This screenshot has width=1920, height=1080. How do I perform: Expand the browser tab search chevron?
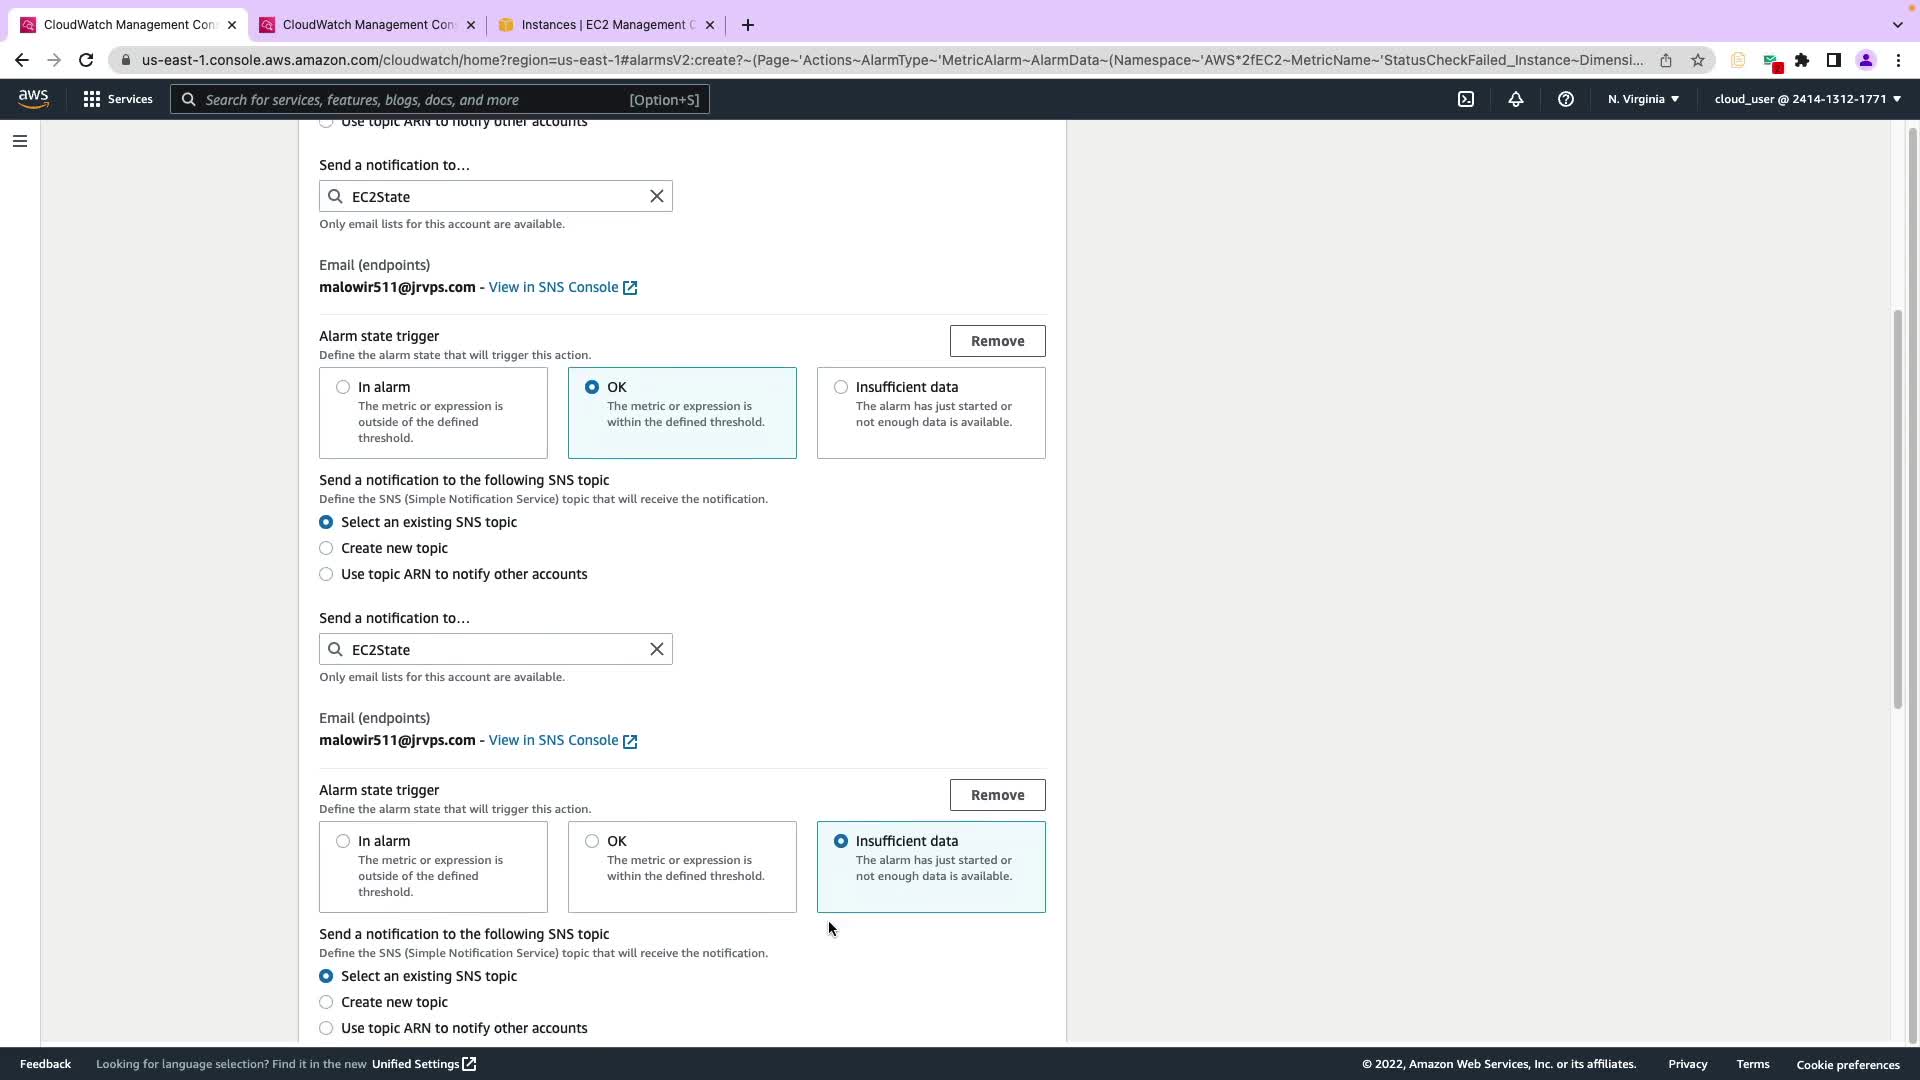click(x=1897, y=24)
